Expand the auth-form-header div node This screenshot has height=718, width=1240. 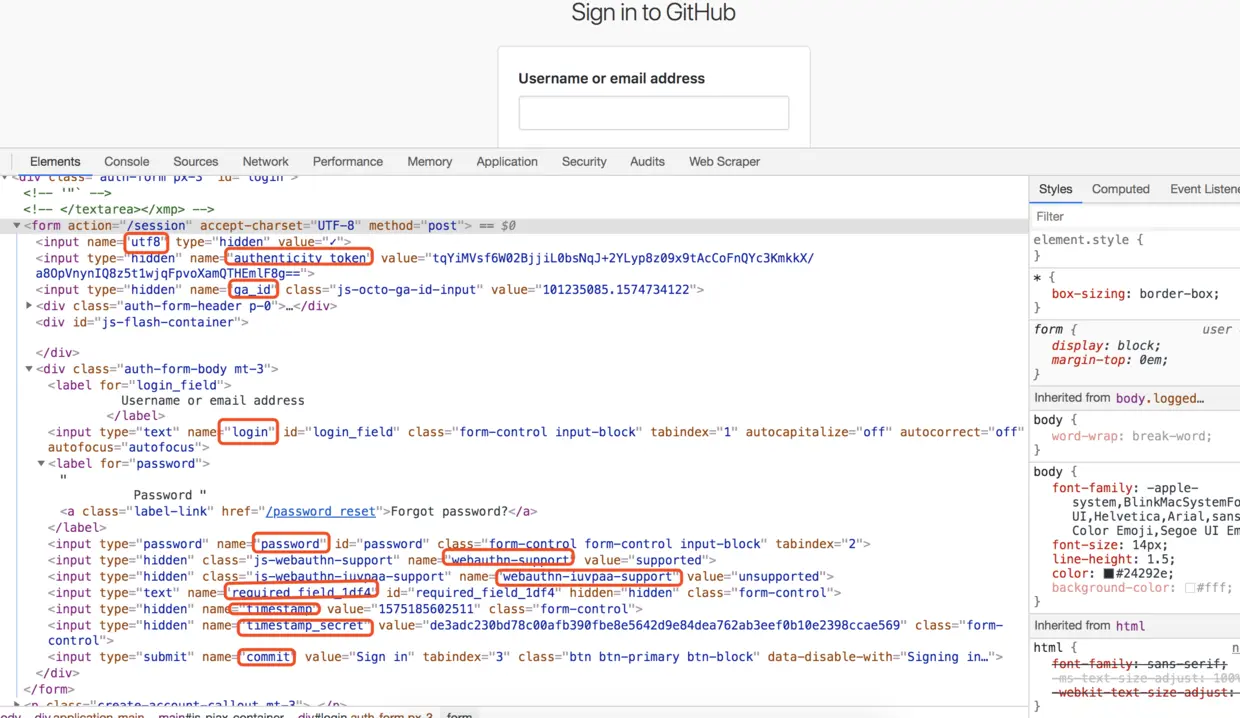coord(28,306)
